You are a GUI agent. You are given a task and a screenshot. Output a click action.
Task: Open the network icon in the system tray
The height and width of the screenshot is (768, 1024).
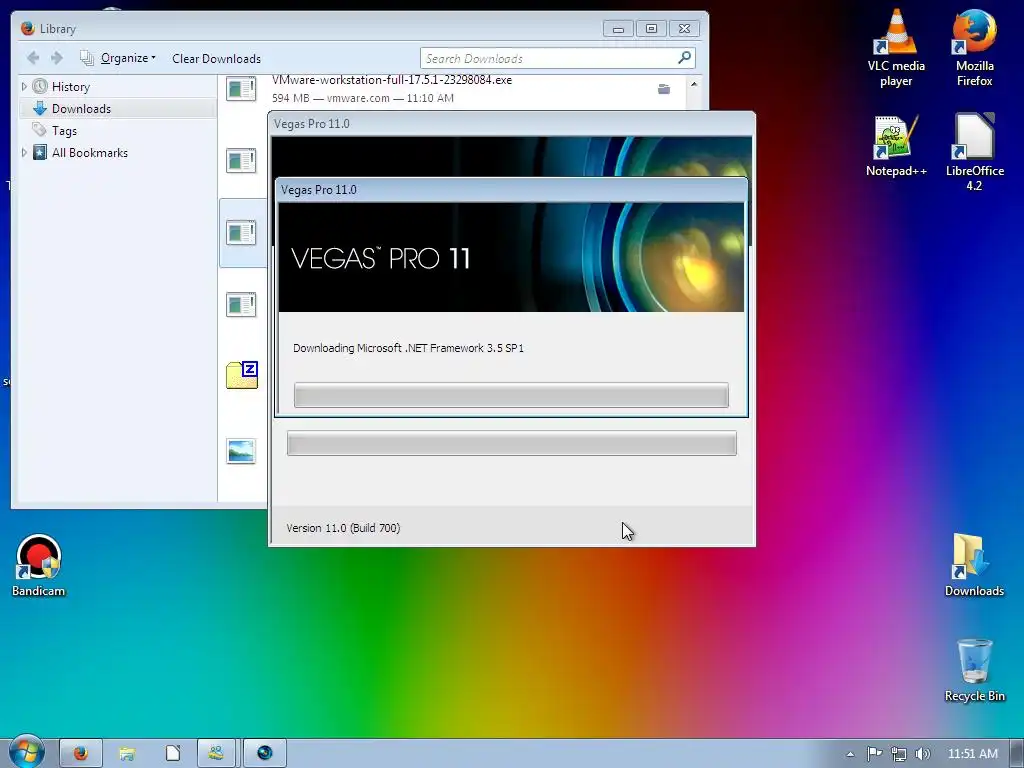(899, 754)
